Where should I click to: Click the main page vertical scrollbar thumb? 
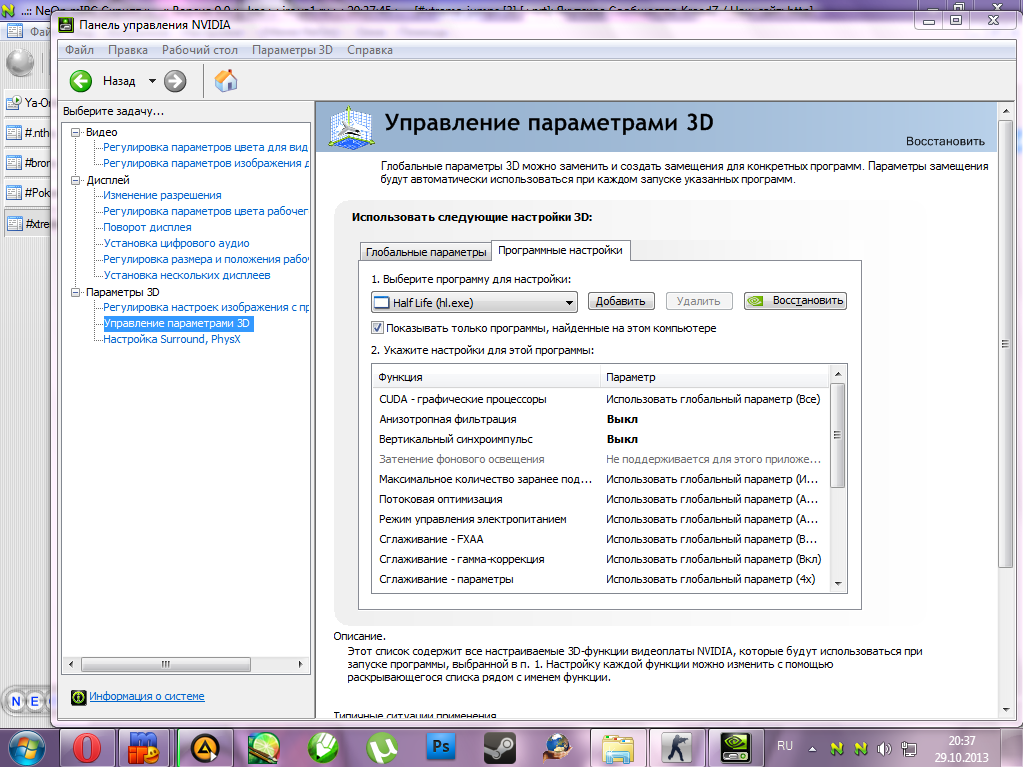tap(1005, 344)
